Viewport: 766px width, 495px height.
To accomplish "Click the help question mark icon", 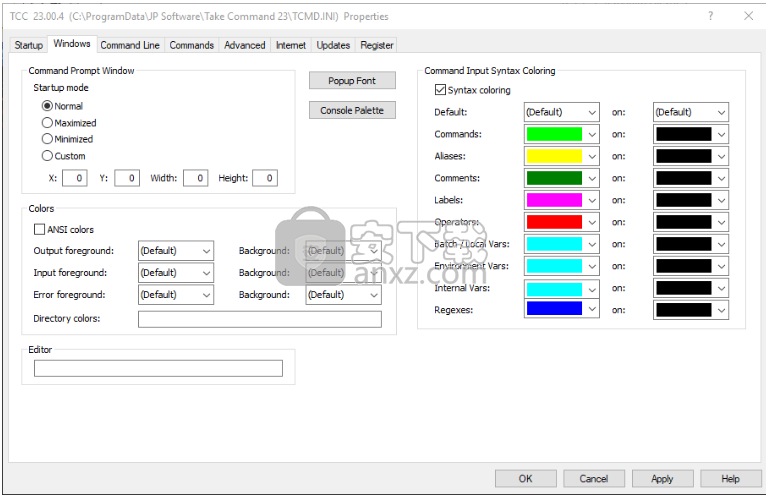I will click(710, 16).
